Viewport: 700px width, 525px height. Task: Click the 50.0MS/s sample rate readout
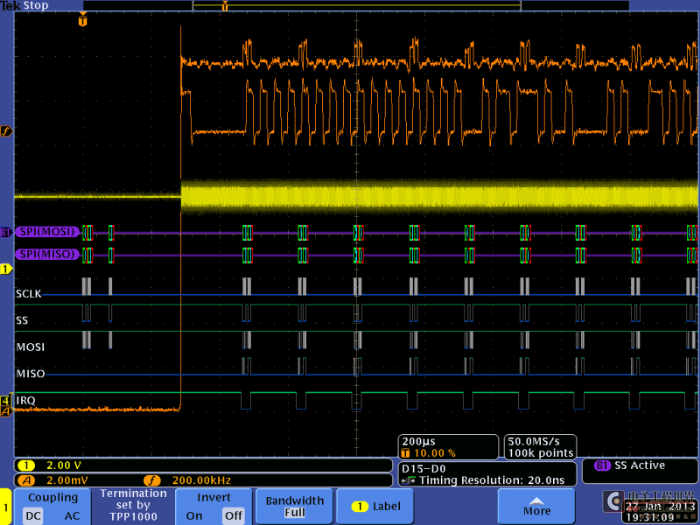533,442
